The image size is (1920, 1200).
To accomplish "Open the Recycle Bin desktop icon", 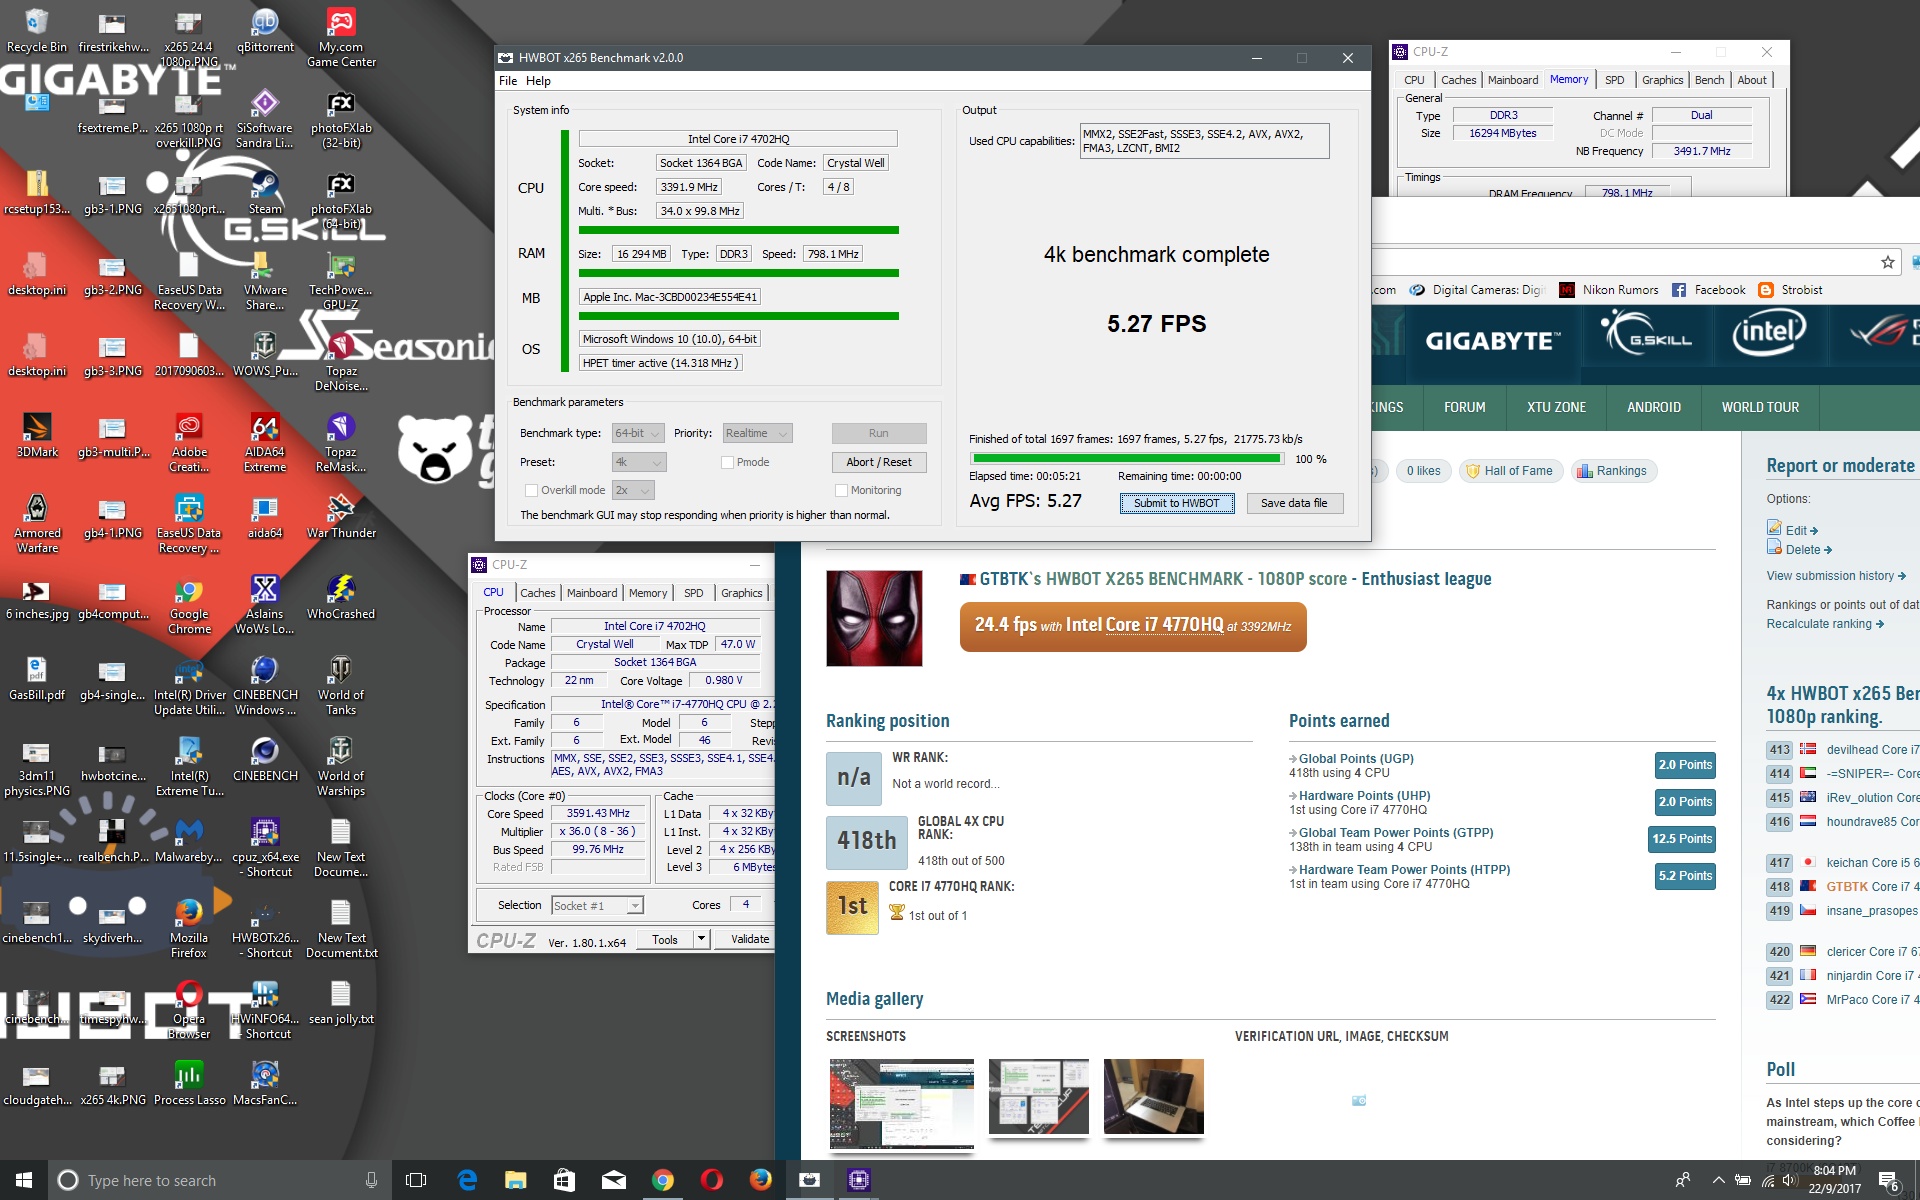I will click(x=37, y=32).
